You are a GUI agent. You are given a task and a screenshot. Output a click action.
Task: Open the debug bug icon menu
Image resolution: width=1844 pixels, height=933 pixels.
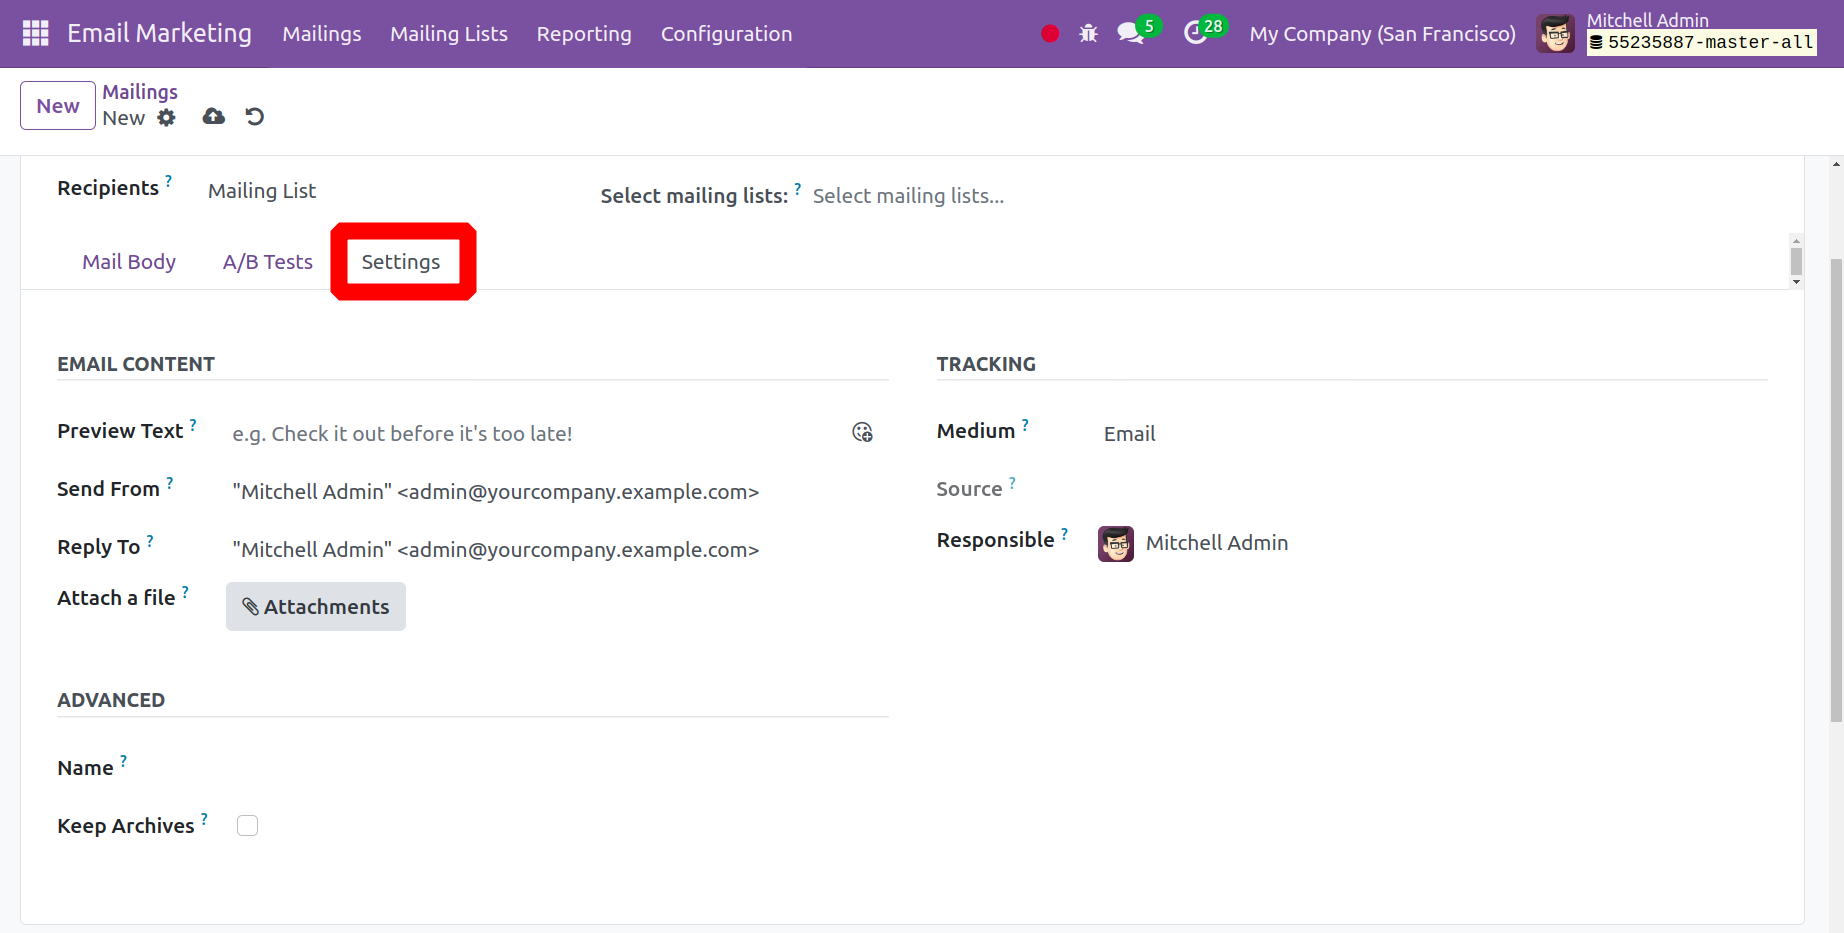[1088, 34]
